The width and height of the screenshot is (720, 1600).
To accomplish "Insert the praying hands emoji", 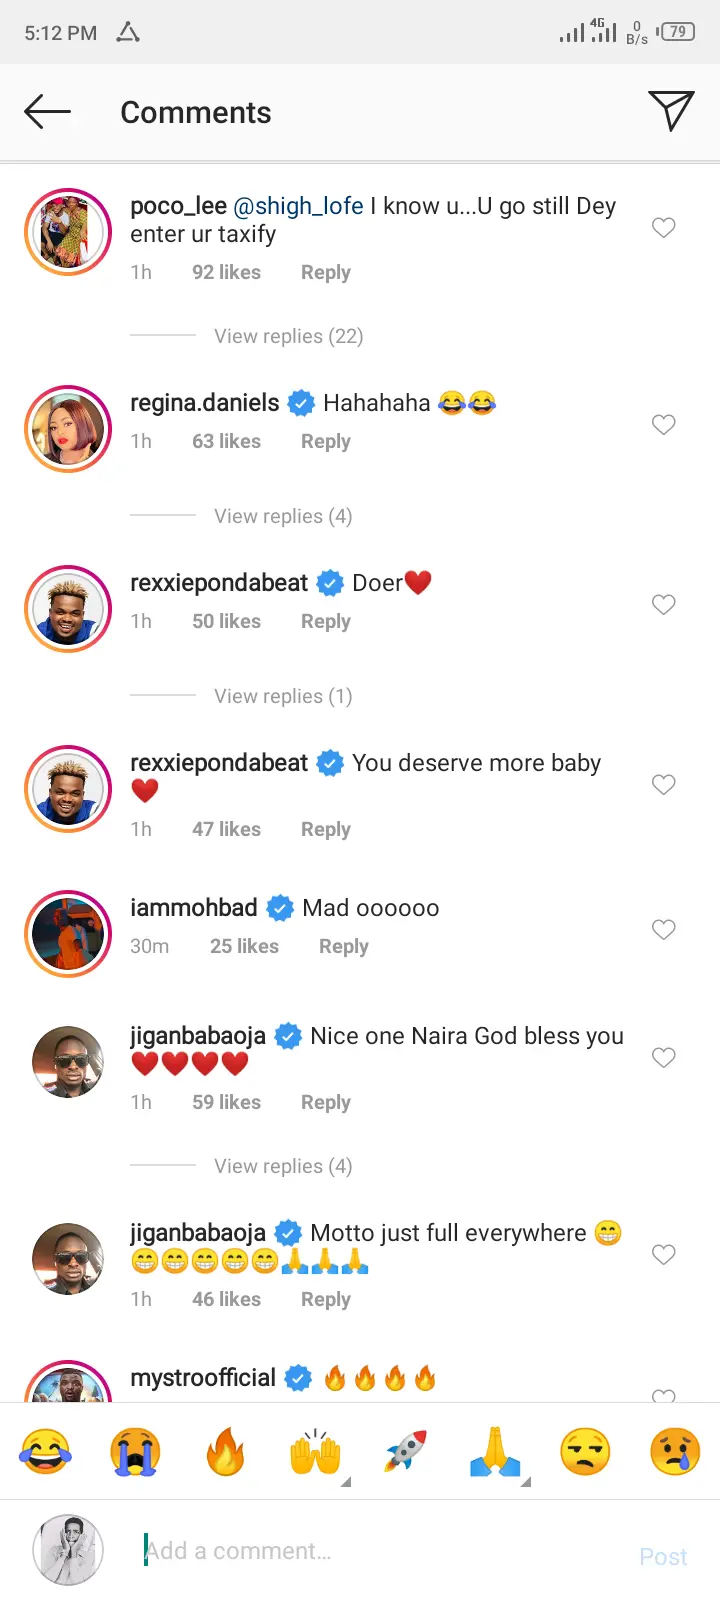I will point(495,1451).
